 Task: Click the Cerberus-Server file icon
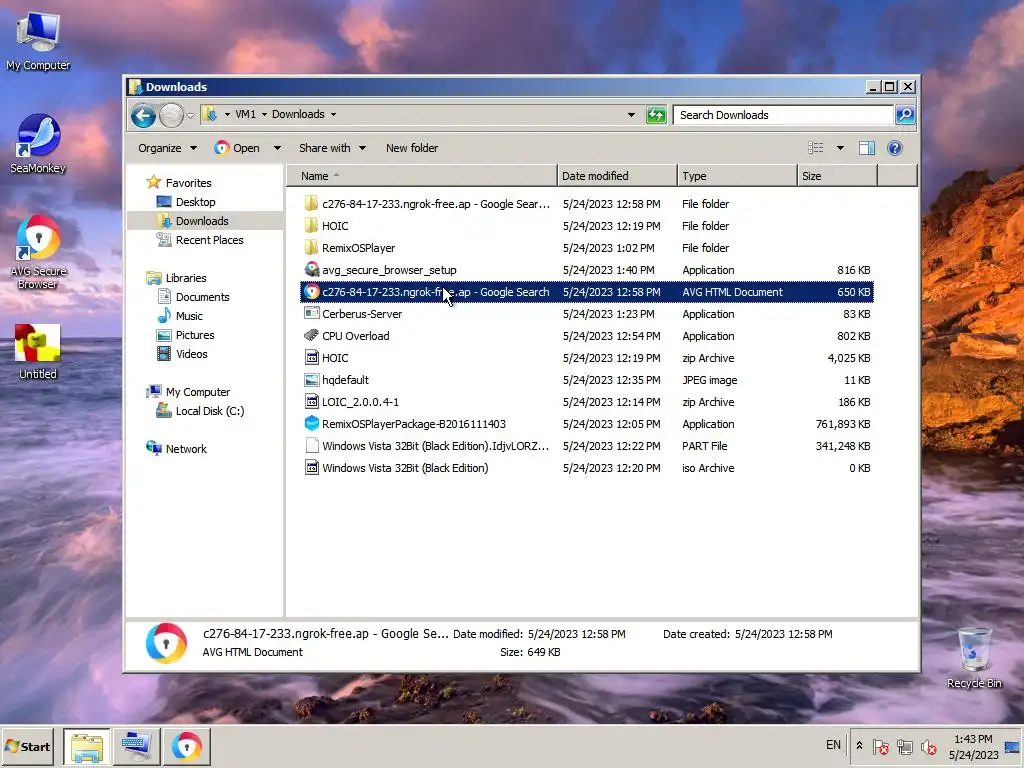point(312,313)
